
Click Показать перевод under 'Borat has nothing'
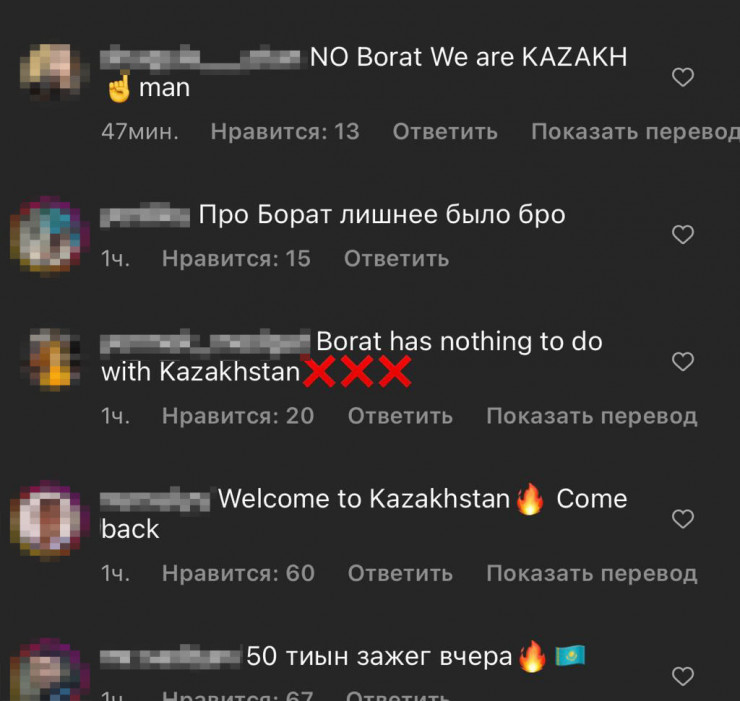[592, 416]
